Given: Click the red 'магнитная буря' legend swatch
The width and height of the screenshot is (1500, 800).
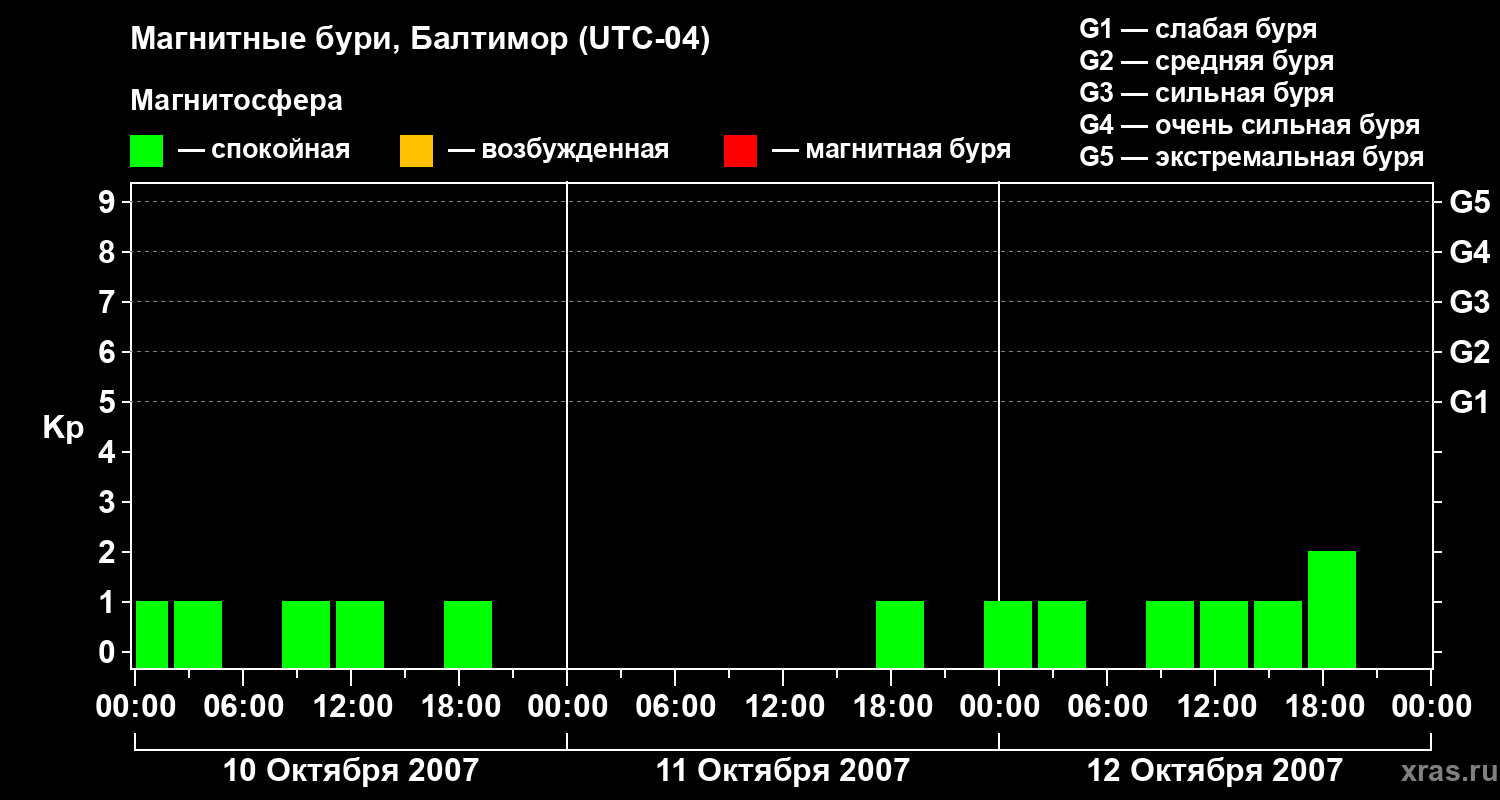Looking at the screenshot, I should click(740, 151).
